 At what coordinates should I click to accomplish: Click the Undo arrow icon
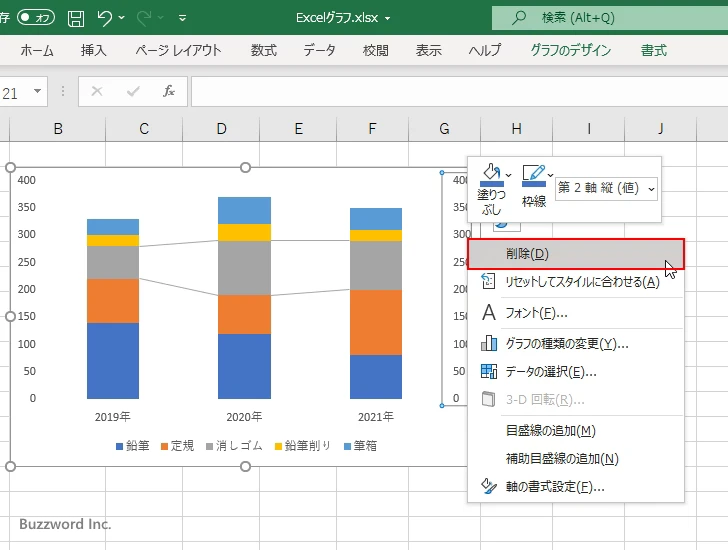tap(105, 18)
